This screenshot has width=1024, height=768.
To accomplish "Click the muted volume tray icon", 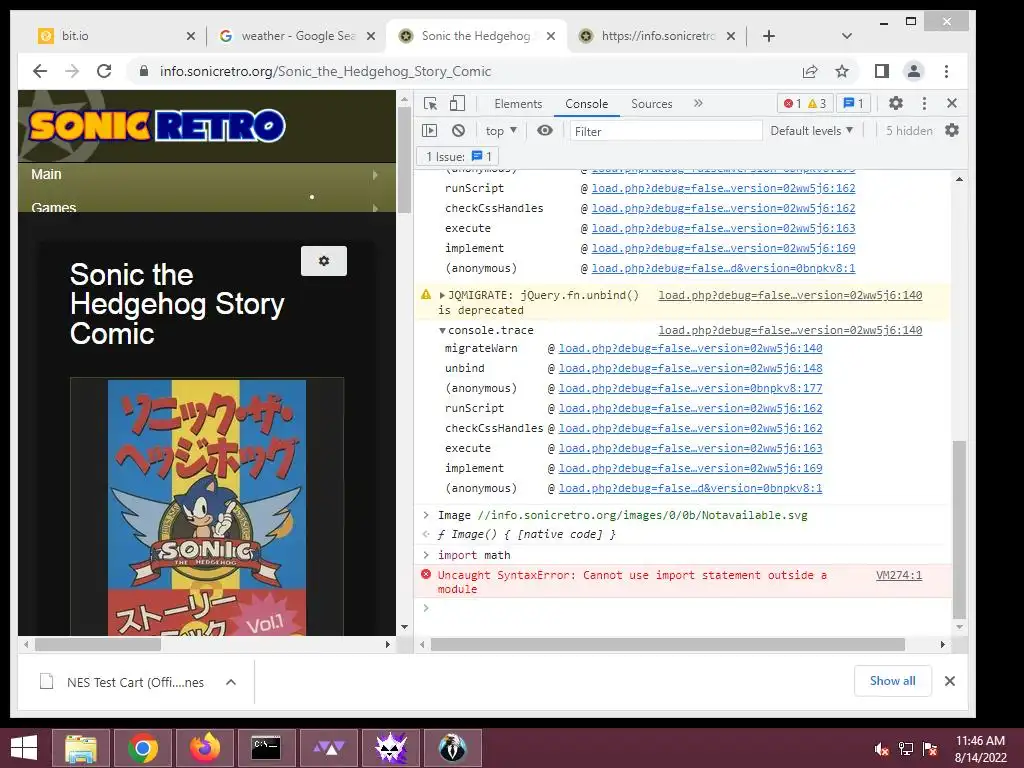I will (882, 749).
